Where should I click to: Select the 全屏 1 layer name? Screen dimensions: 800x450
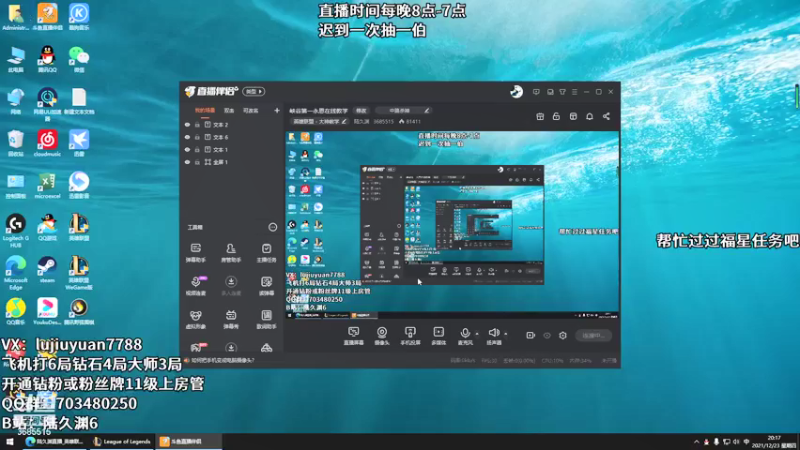pos(220,162)
